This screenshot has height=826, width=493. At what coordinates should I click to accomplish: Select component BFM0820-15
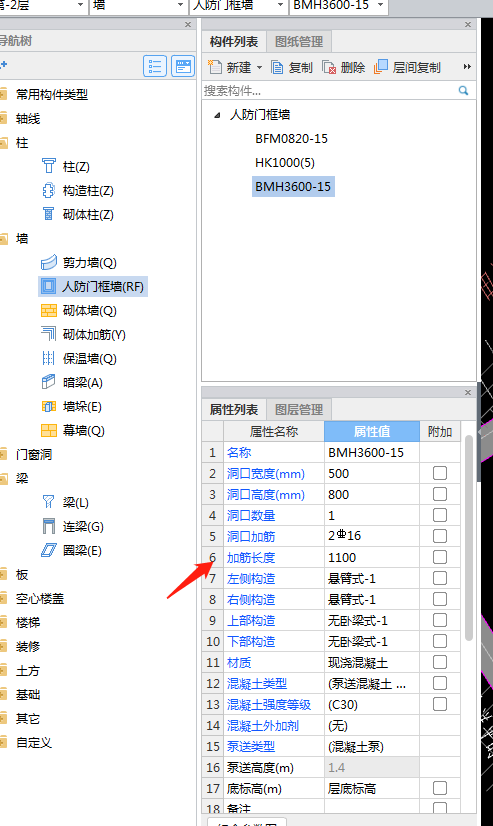click(x=291, y=139)
